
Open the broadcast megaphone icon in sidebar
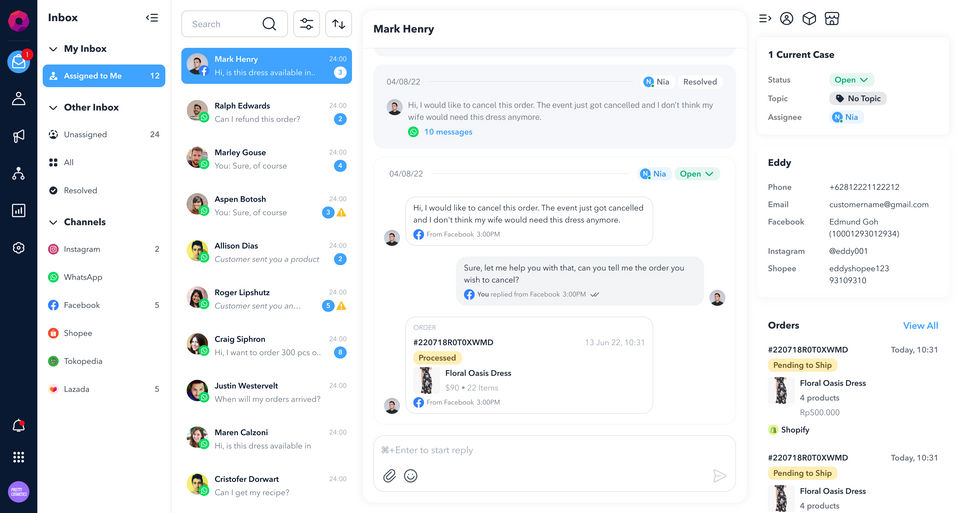click(18, 136)
